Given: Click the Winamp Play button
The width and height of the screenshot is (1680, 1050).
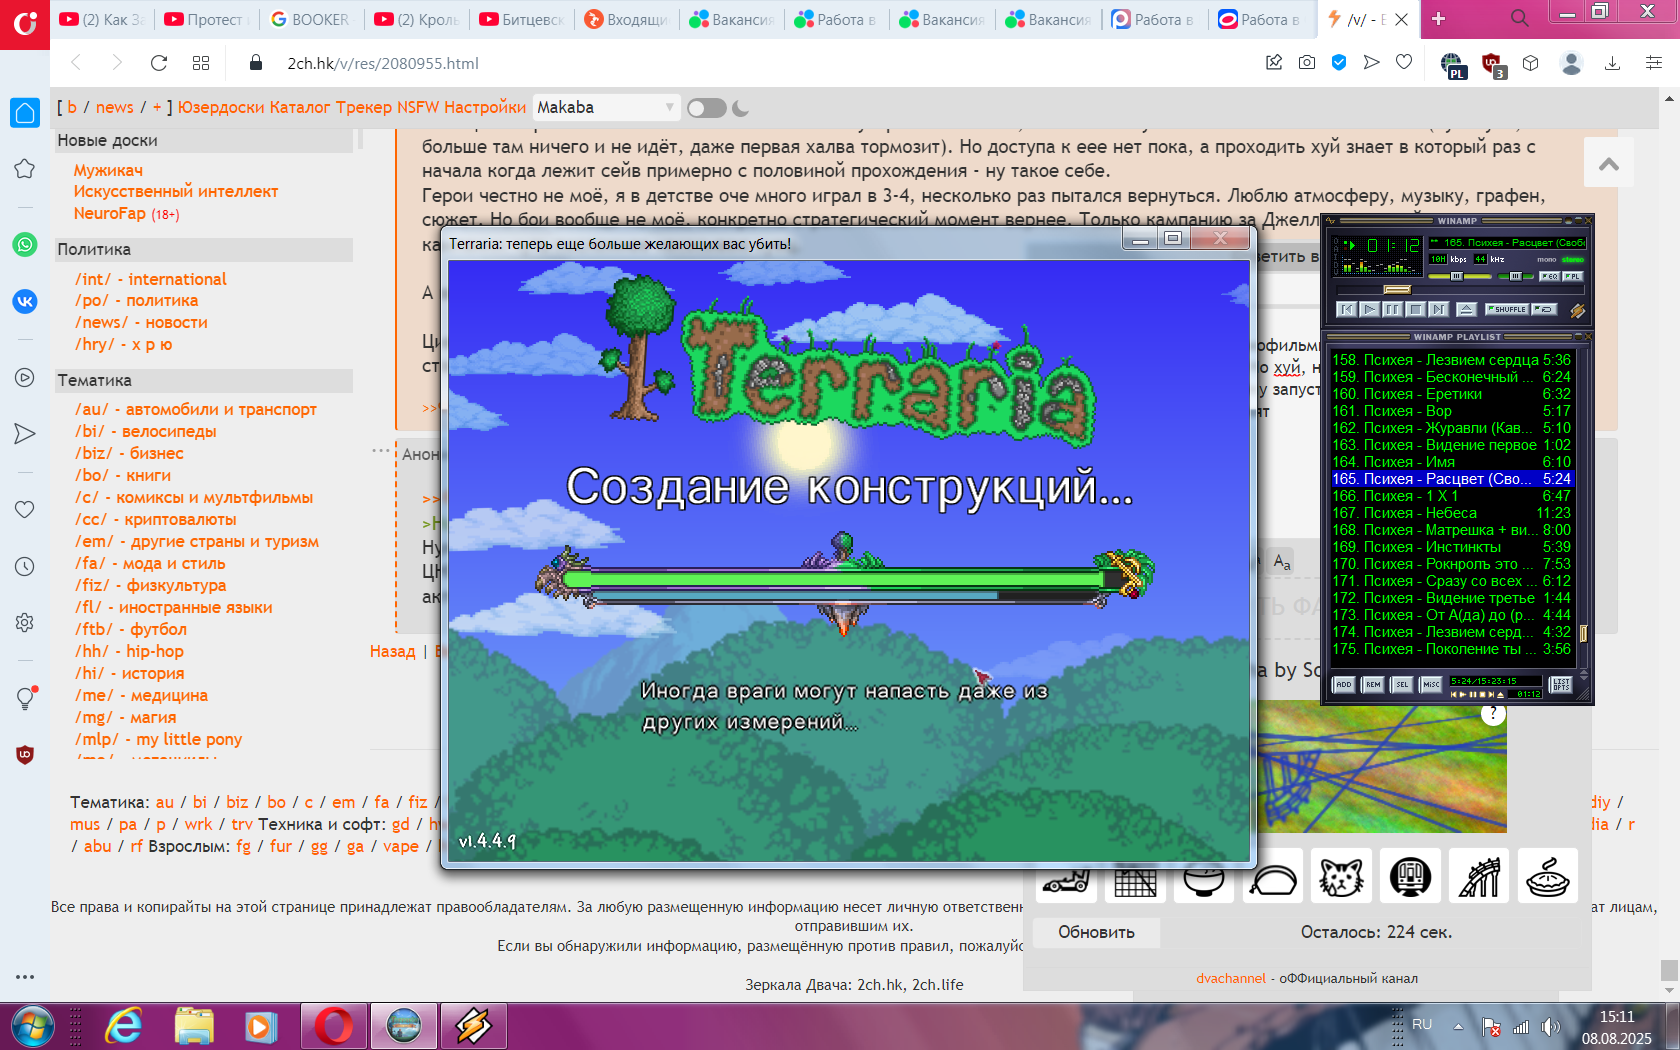Looking at the screenshot, I should pyautogui.click(x=1370, y=309).
